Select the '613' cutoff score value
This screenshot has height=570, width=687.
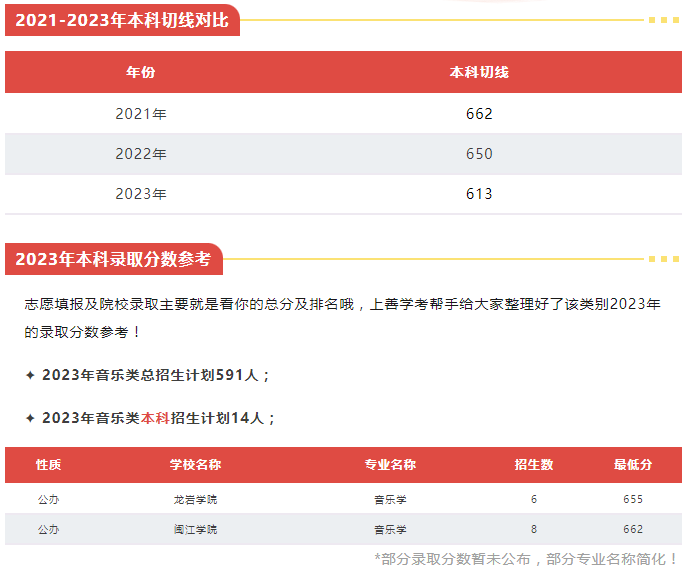pos(479,194)
